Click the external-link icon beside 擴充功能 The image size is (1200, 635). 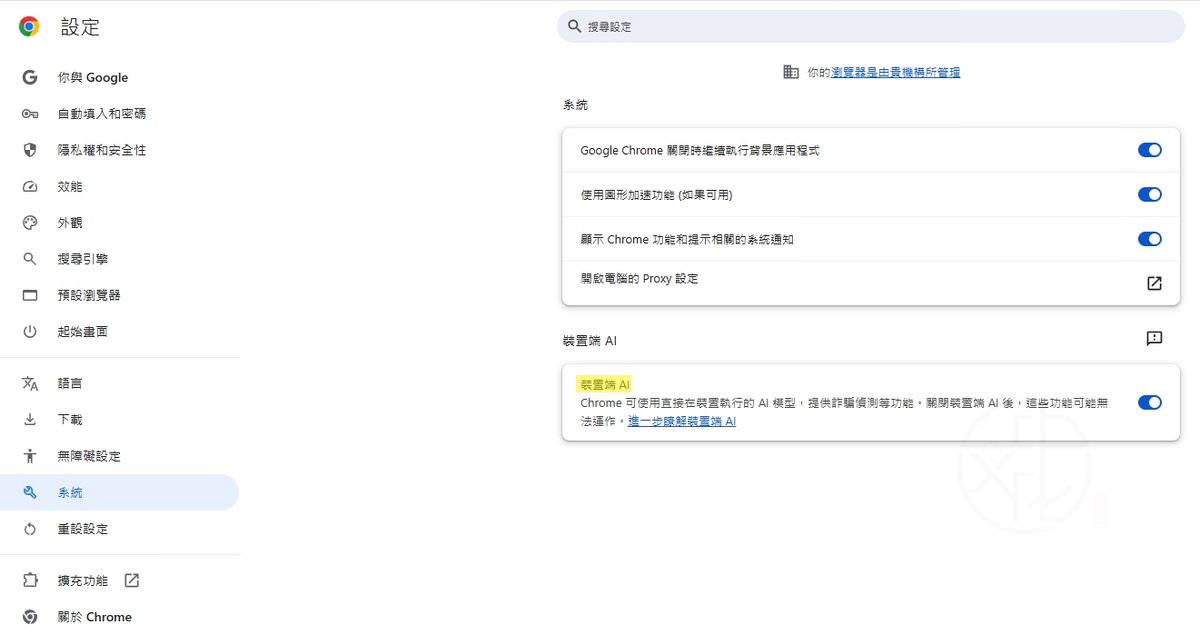tap(132, 580)
